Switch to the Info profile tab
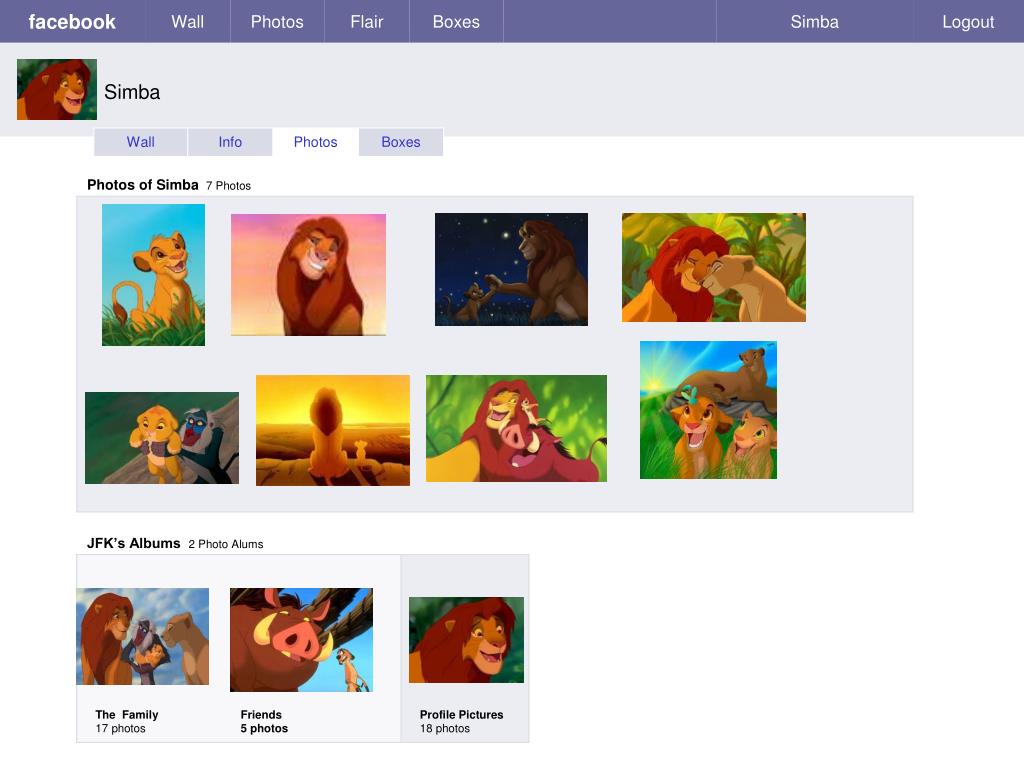 click(230, 142)
